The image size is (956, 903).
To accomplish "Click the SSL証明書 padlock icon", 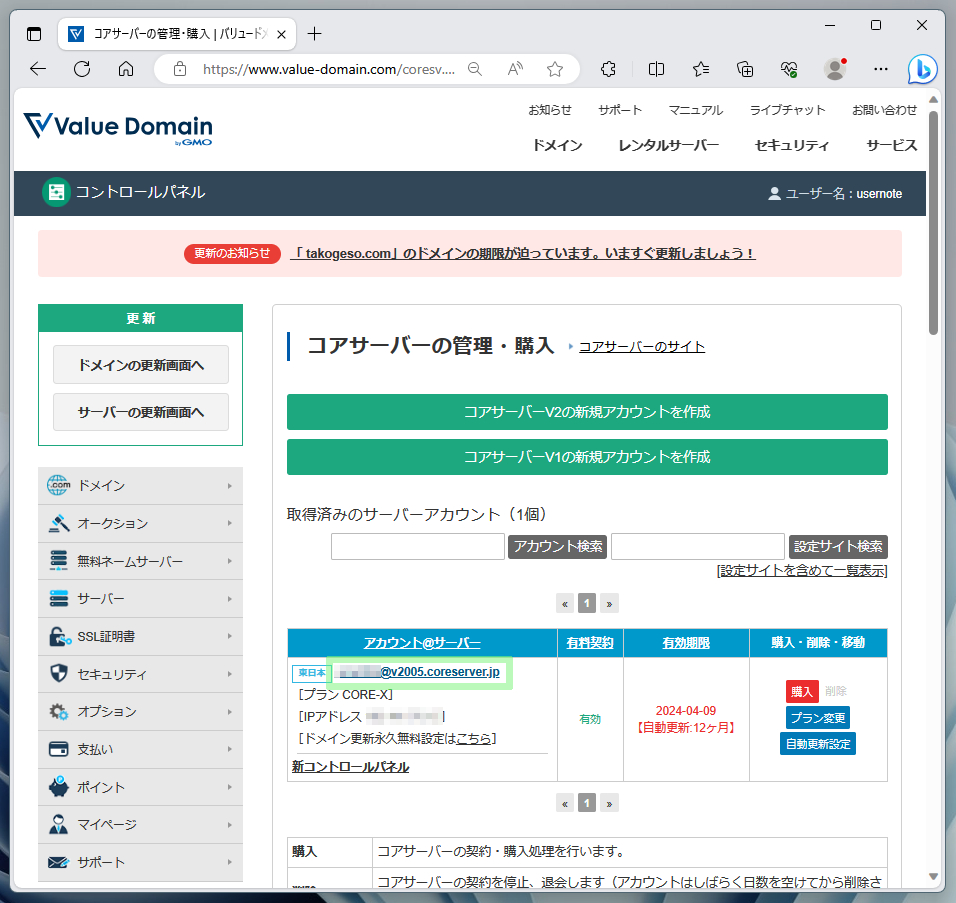I will tap(59, 636).
